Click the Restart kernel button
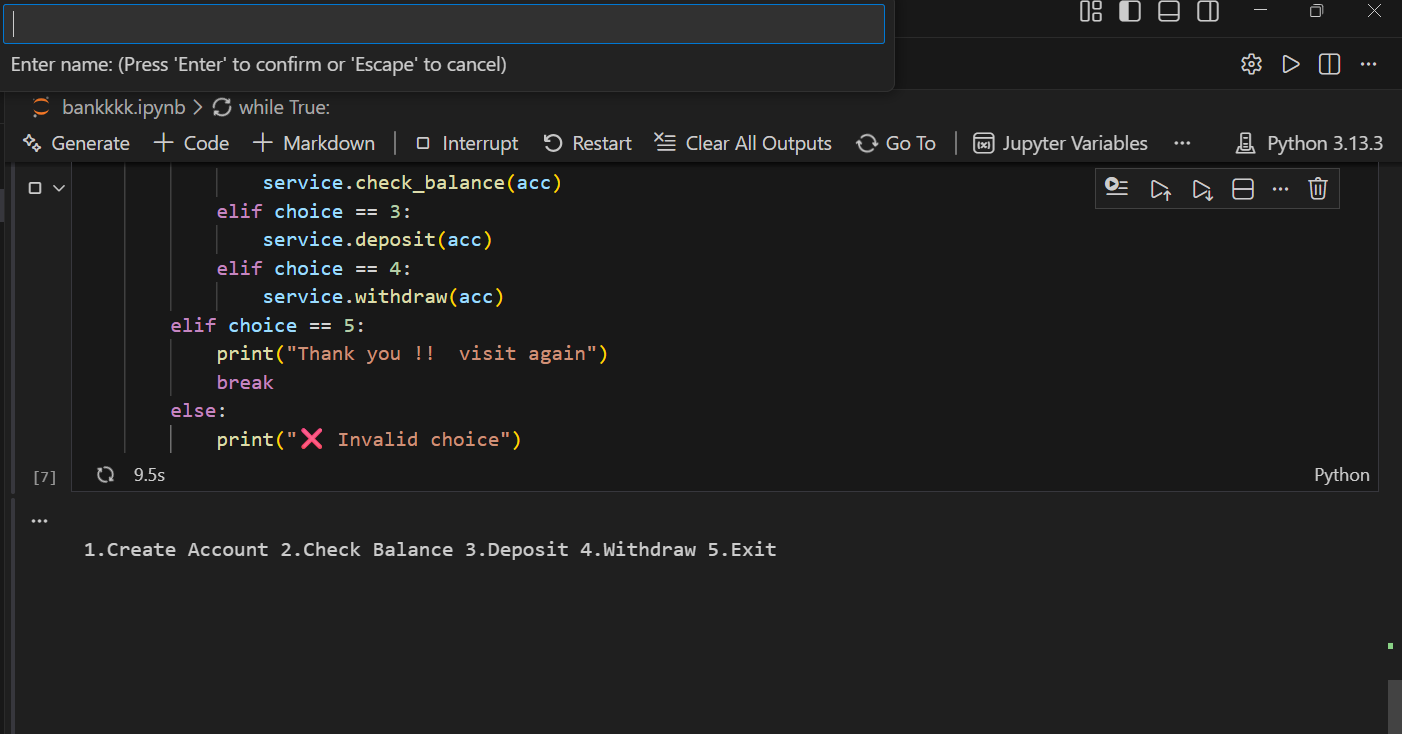1402x734 pixels. (588, 143)
